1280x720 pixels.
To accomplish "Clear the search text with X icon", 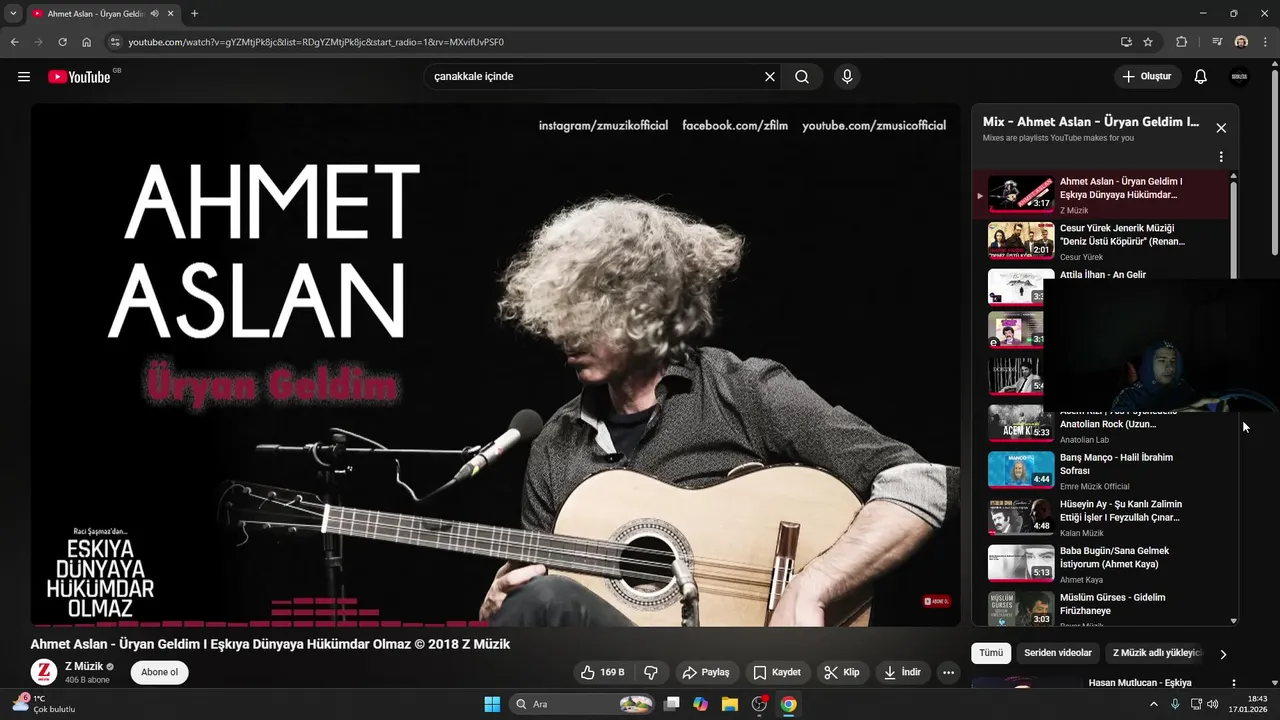I will pos(770,77).
